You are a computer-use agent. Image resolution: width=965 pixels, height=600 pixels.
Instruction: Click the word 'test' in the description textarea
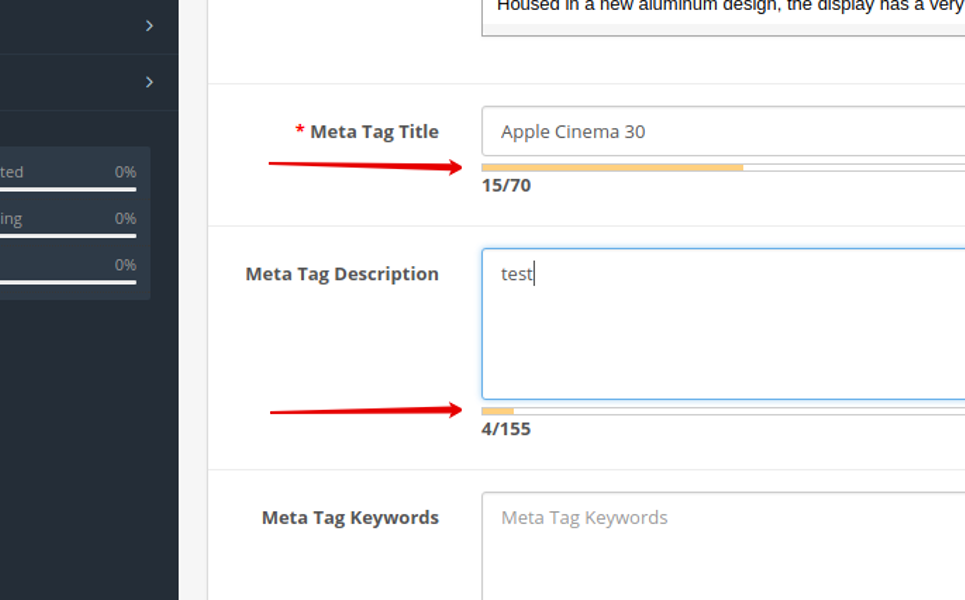click(516, 274)
